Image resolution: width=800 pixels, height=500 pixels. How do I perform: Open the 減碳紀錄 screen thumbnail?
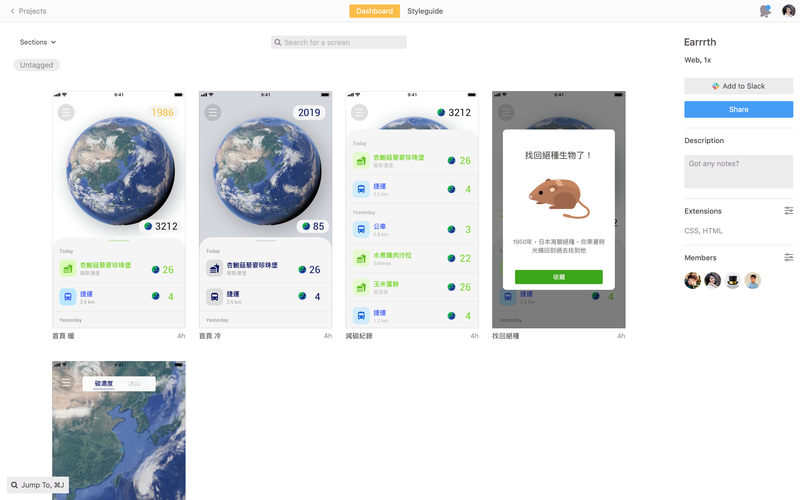(x=412, y=208)
